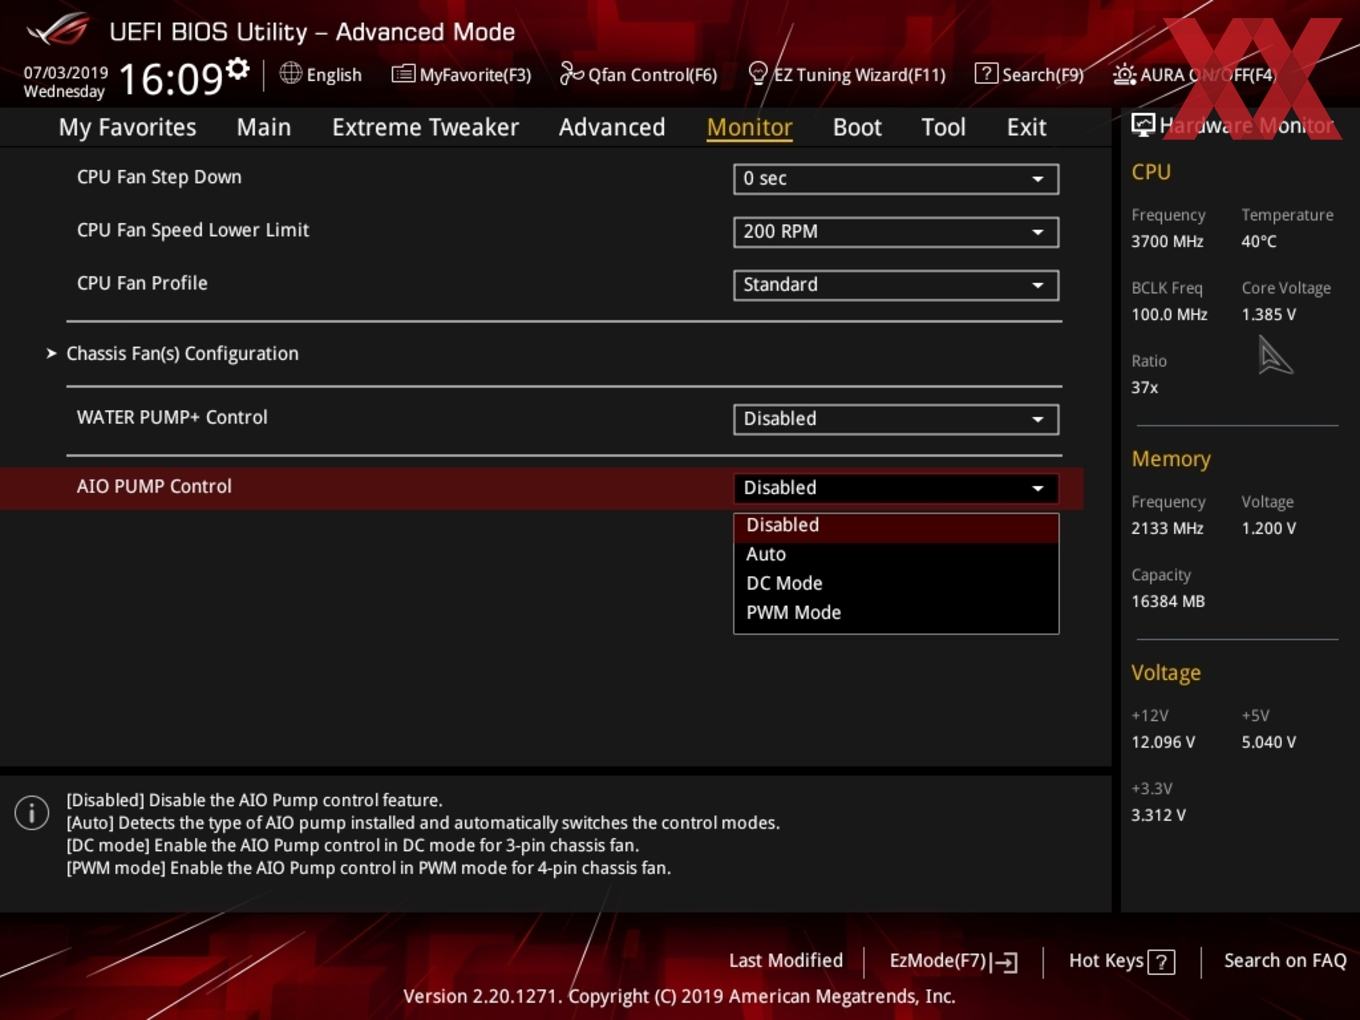This screenshot has width=1360, height=1020.
Task: Click memory frequency 2133 MHz
Action: [1167, 529]
